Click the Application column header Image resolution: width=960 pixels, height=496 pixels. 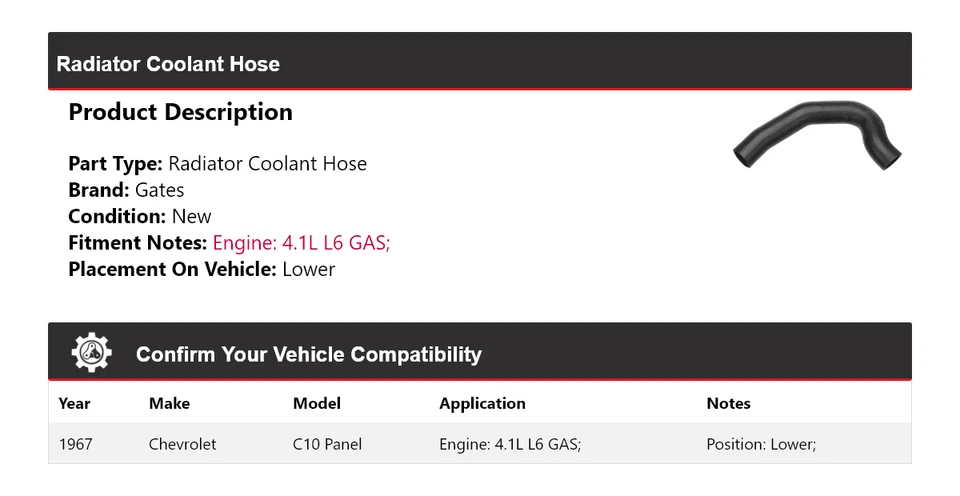tap(482, 403)
